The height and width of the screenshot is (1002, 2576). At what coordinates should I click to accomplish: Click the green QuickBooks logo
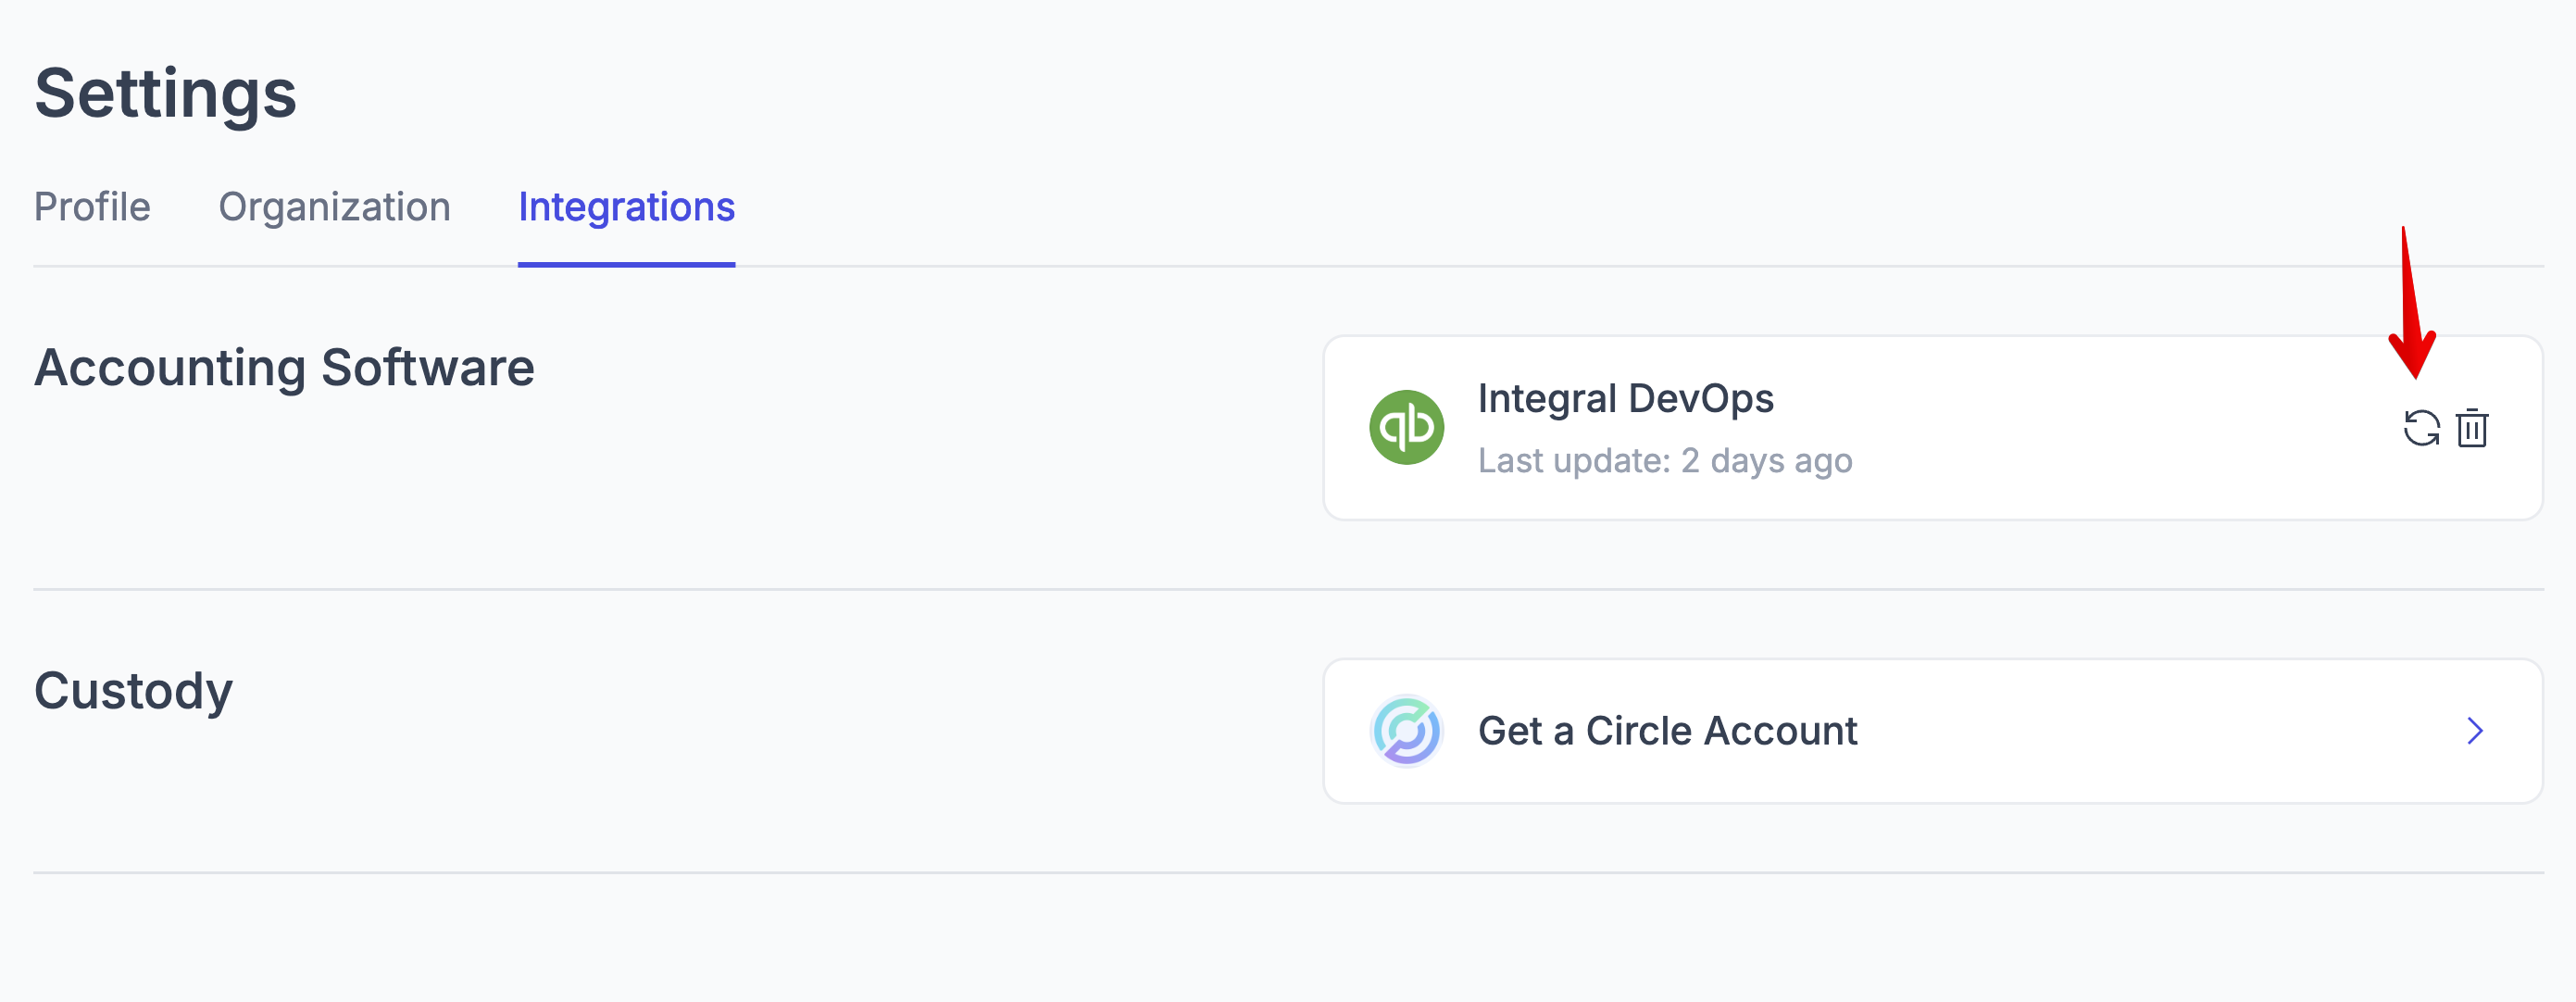point(1406,428)
